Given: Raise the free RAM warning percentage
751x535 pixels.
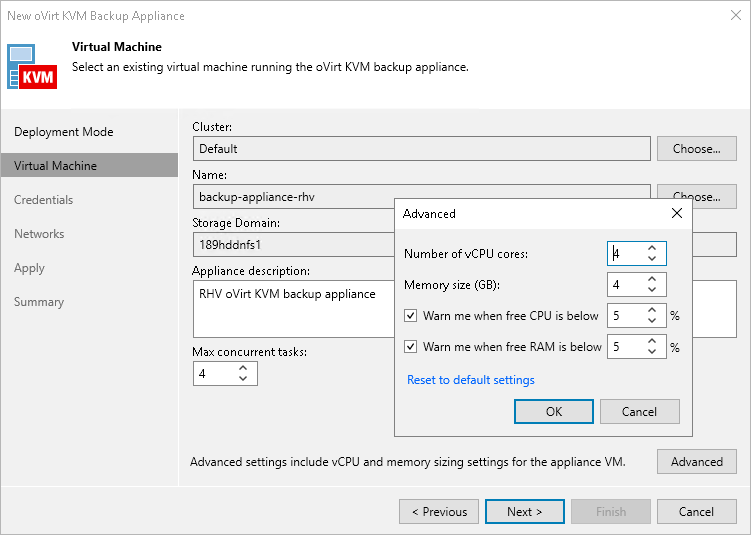Looking at the screenshot, I should tap(652, 341).
